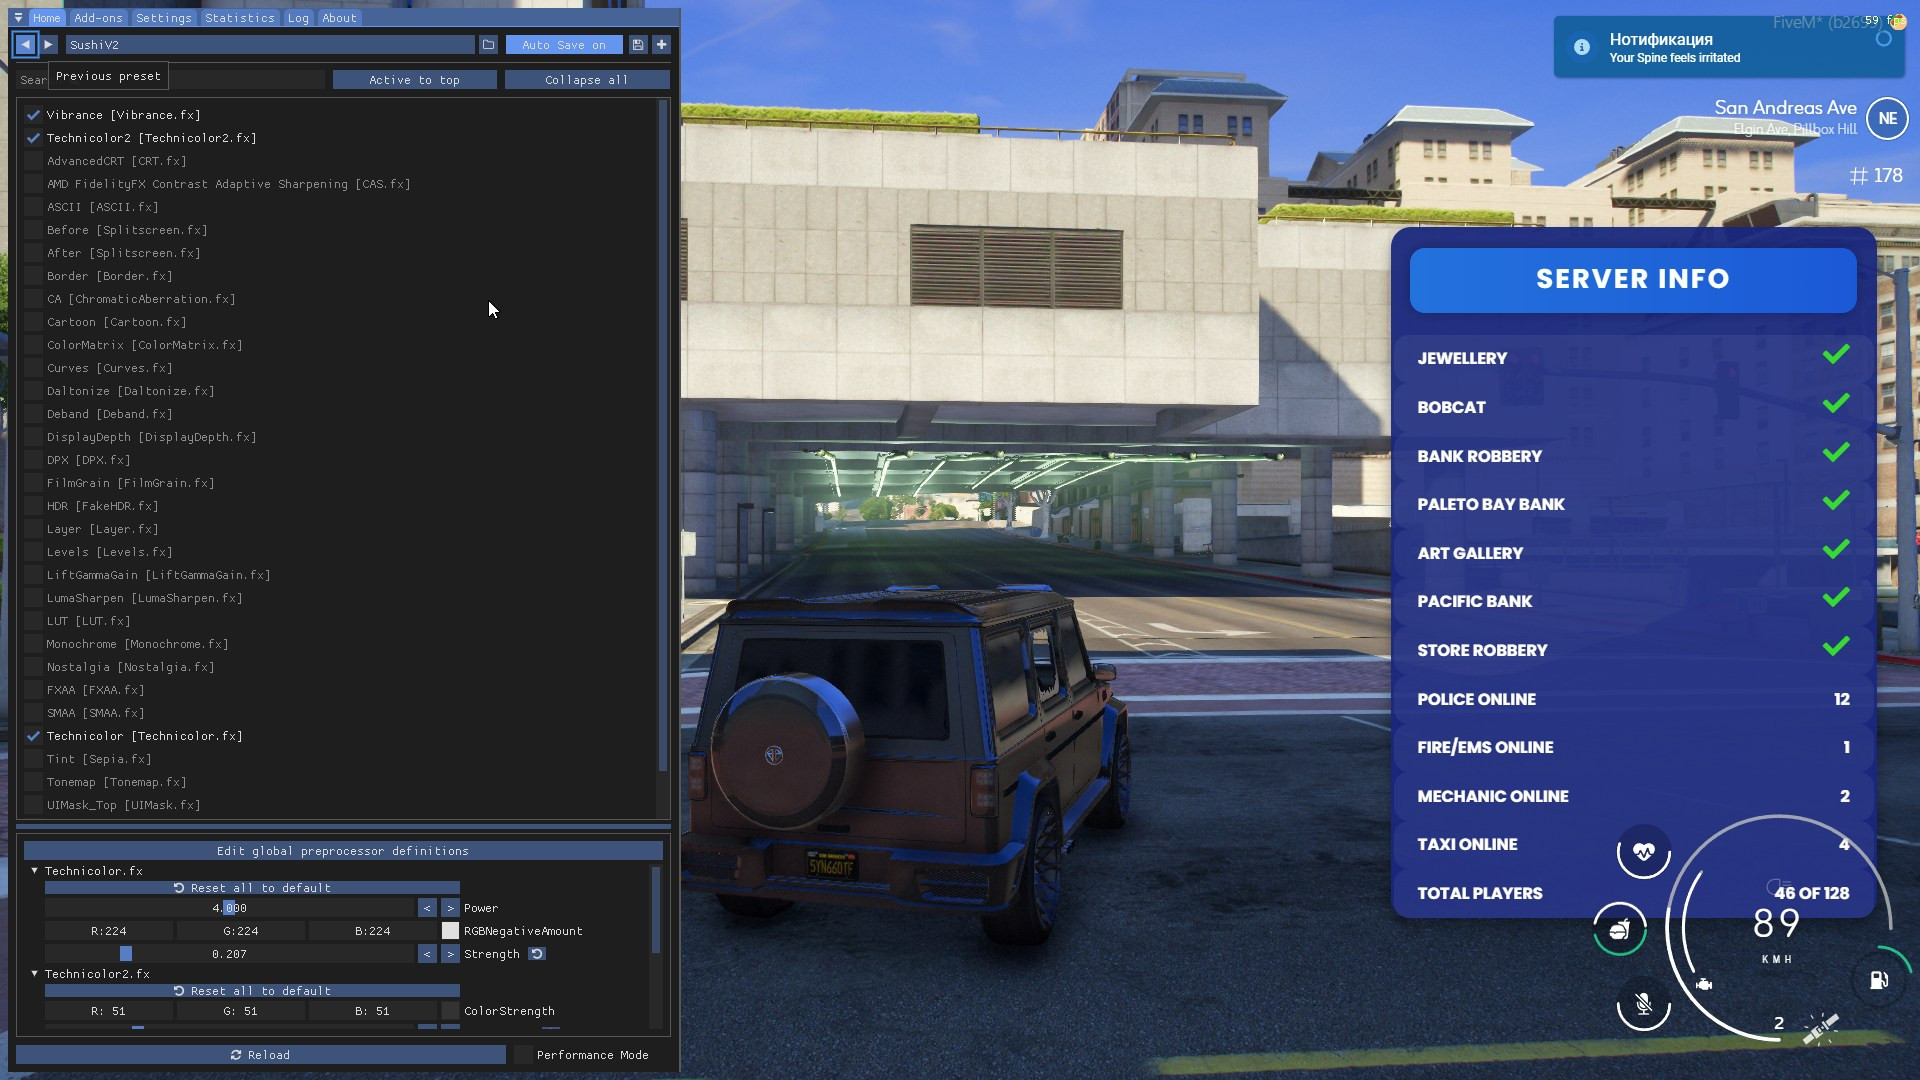Enable the FilmGrain effect checkbox
Image resolution: width=1920 pixels, height=1080 pixels.
point(33,483)
